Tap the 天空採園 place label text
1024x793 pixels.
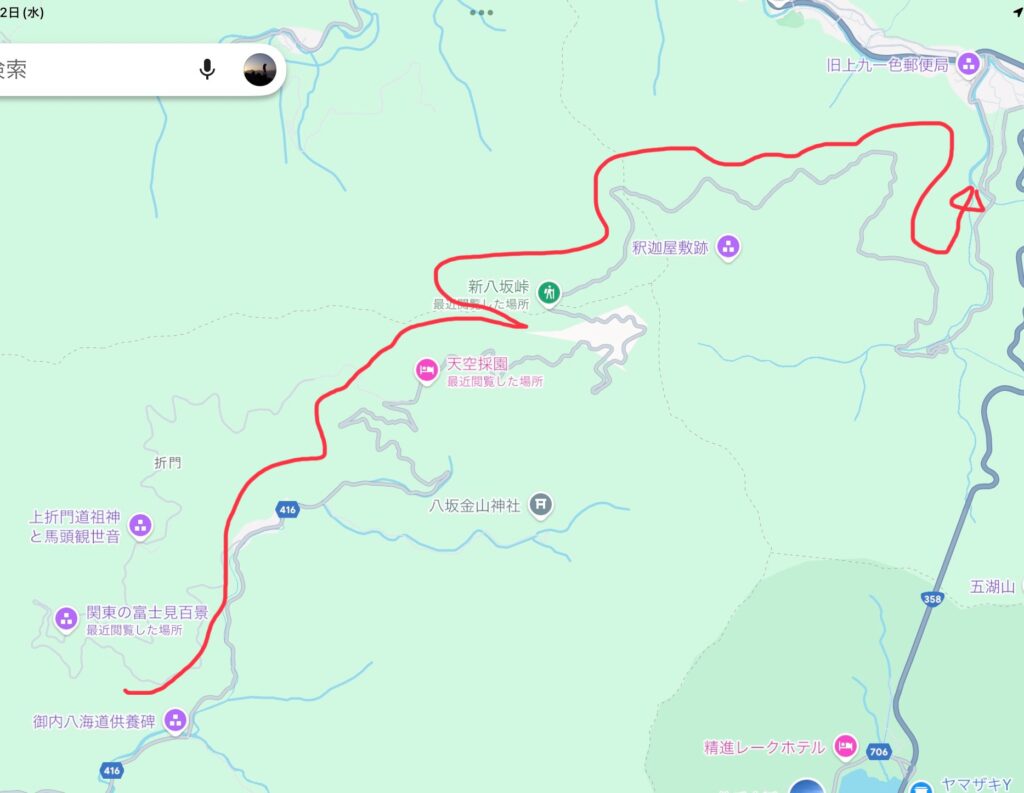coord(477,364)
